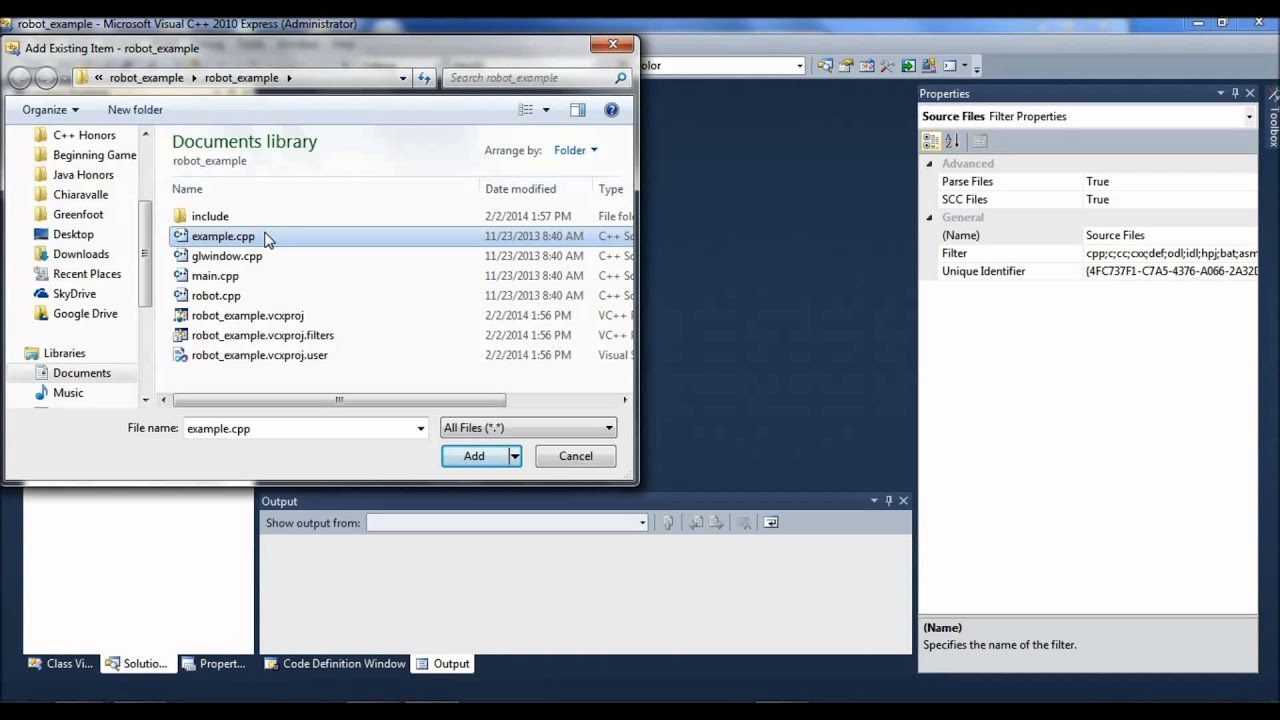Select Alphabetical sort in Properties panel

[952, 141]
